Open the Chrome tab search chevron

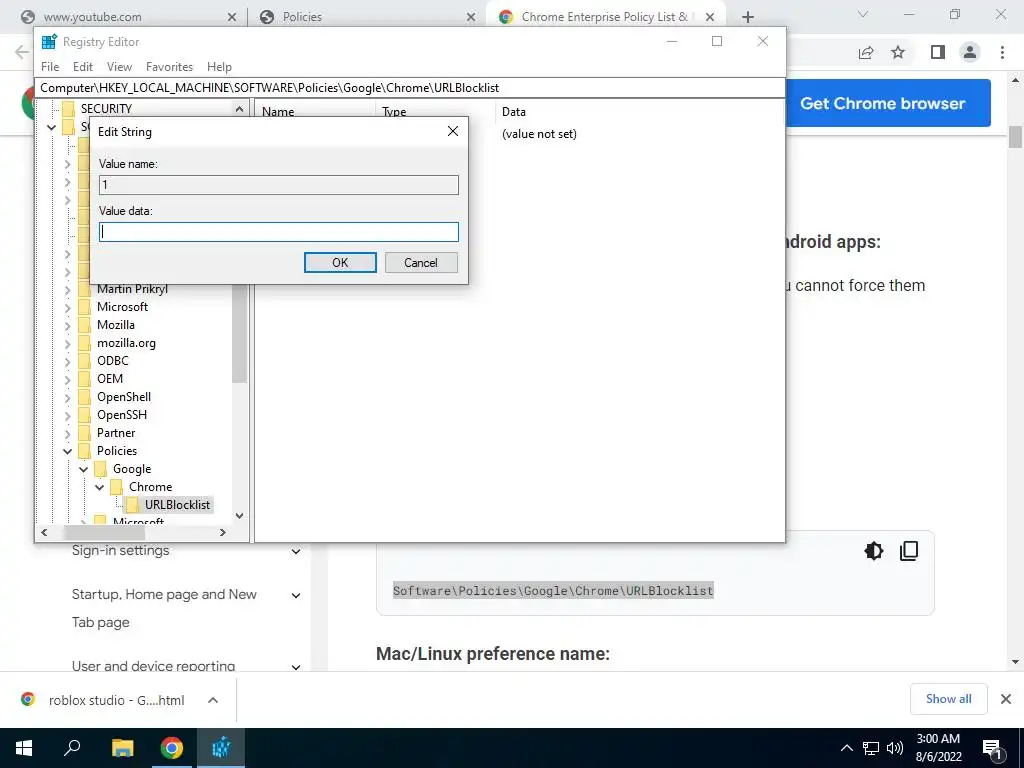(863, 14)
